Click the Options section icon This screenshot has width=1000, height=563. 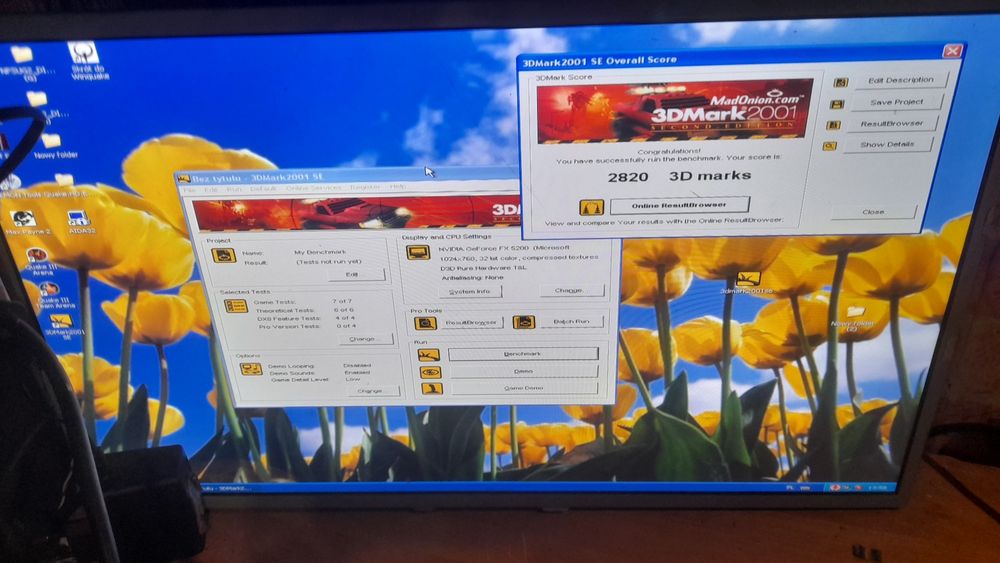coord(251,369)
